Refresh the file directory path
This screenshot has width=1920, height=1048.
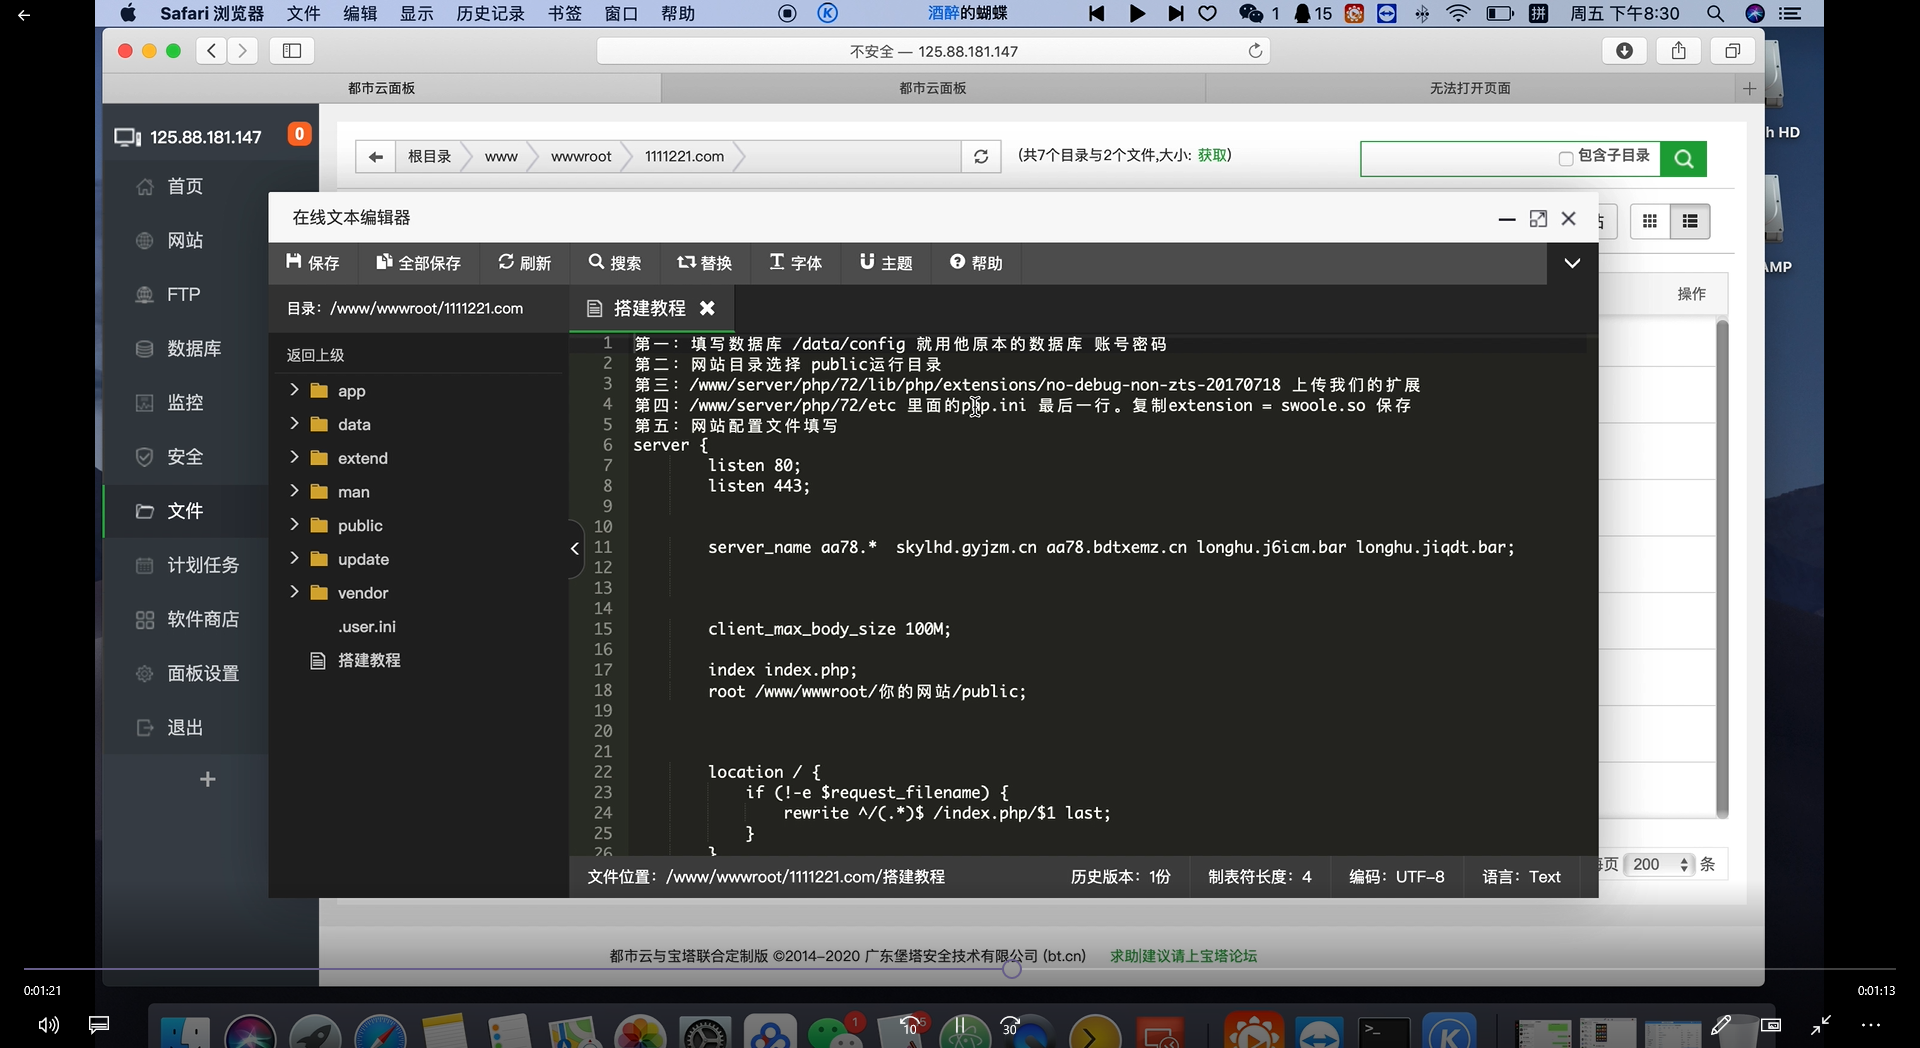[x=981, y=157]
